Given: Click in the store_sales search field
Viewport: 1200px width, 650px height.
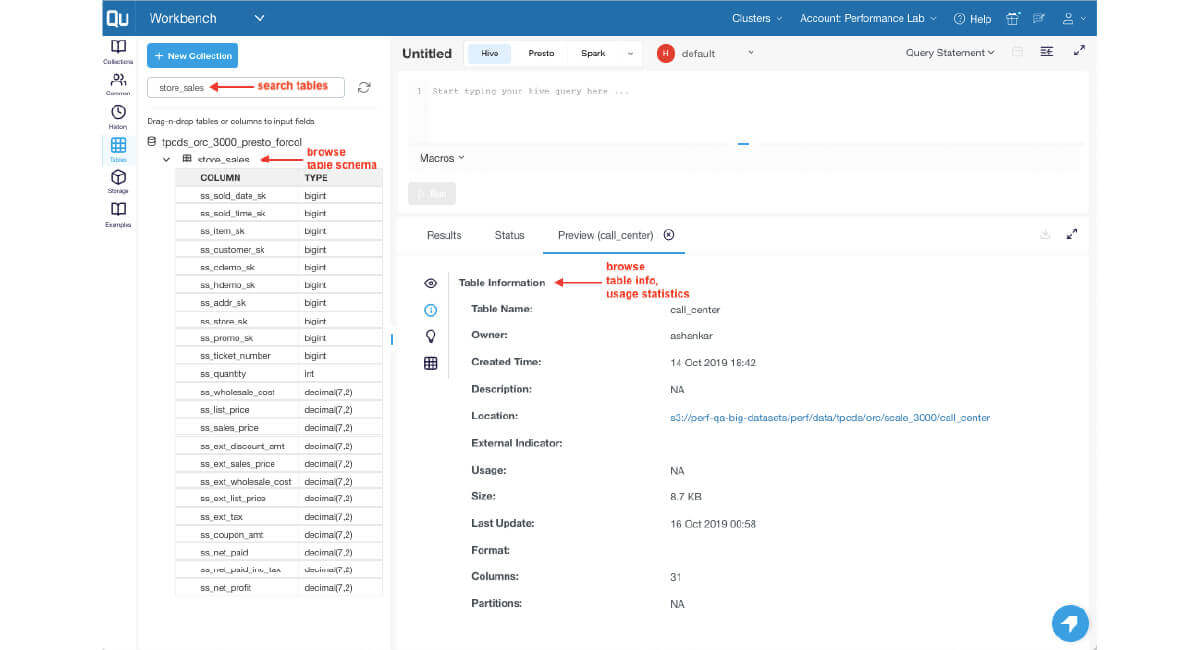Looking at the screenshot, I should (246, 88).
